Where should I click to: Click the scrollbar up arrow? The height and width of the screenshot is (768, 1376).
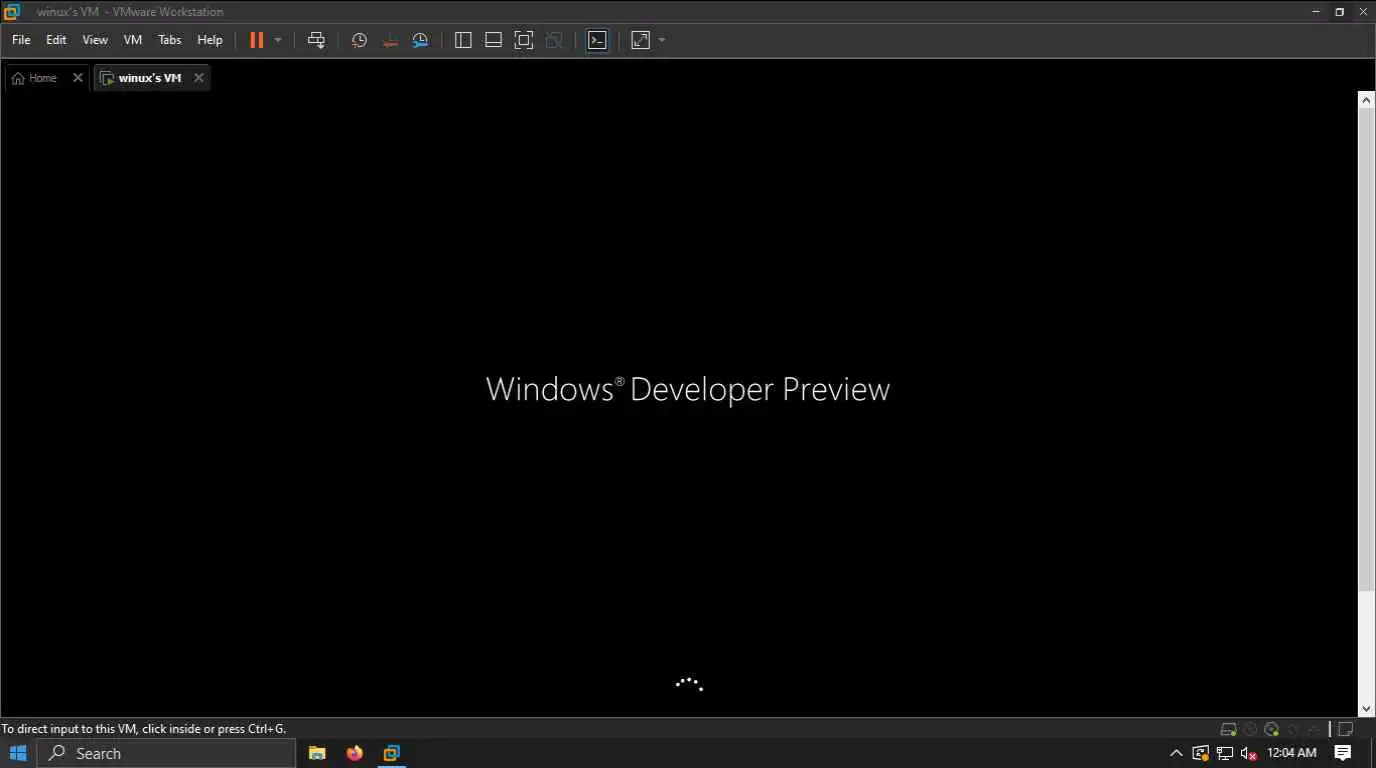(x=1366, y=99)
